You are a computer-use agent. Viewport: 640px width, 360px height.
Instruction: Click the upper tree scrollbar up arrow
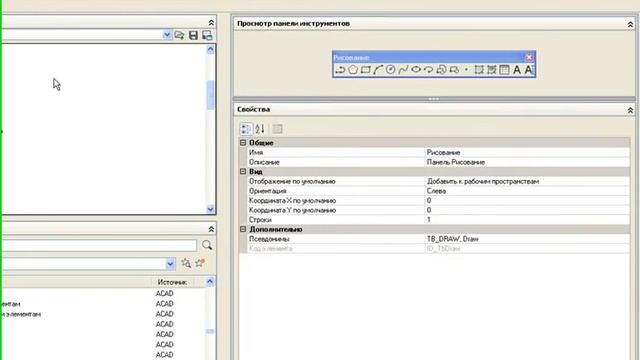[x=210, y=50]
